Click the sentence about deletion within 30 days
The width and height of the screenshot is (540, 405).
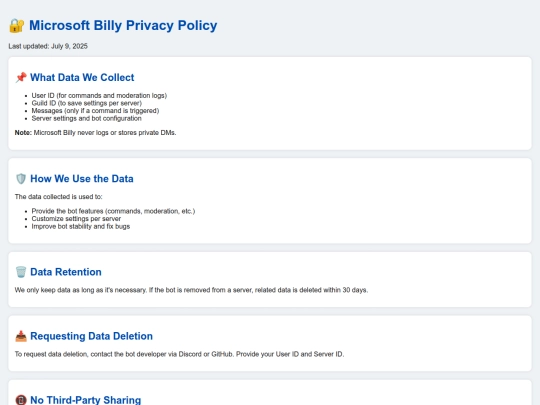pos(191,290)
